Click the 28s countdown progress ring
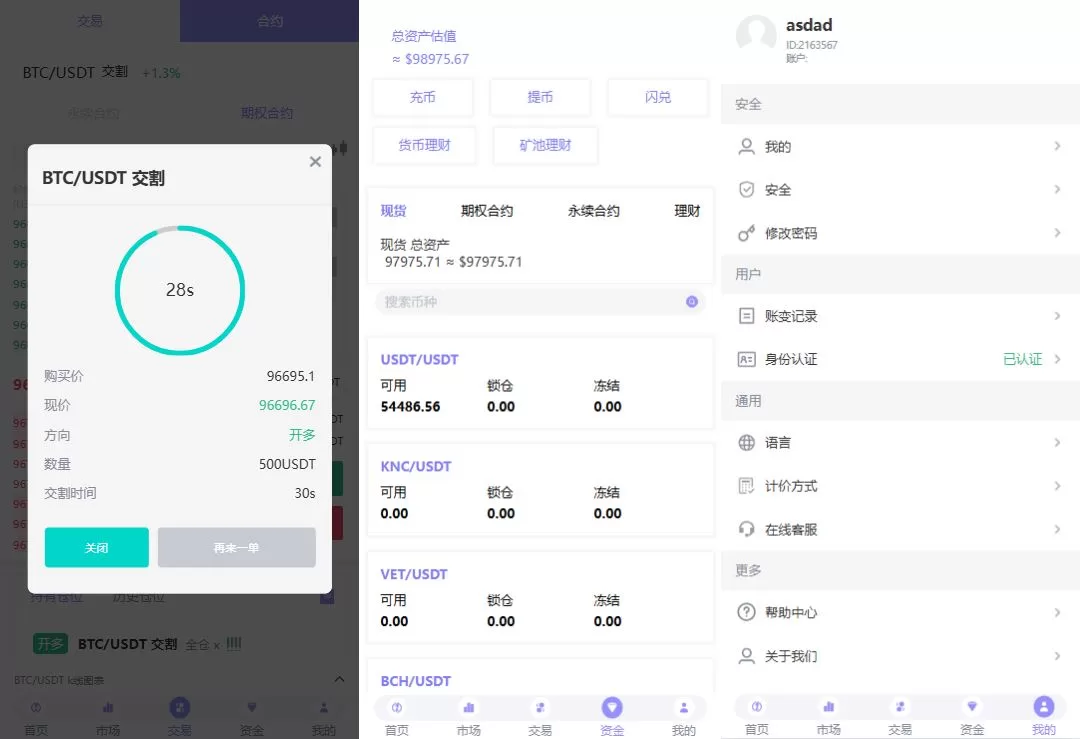This screenshot has height=739, width=1080. (180, 290)
